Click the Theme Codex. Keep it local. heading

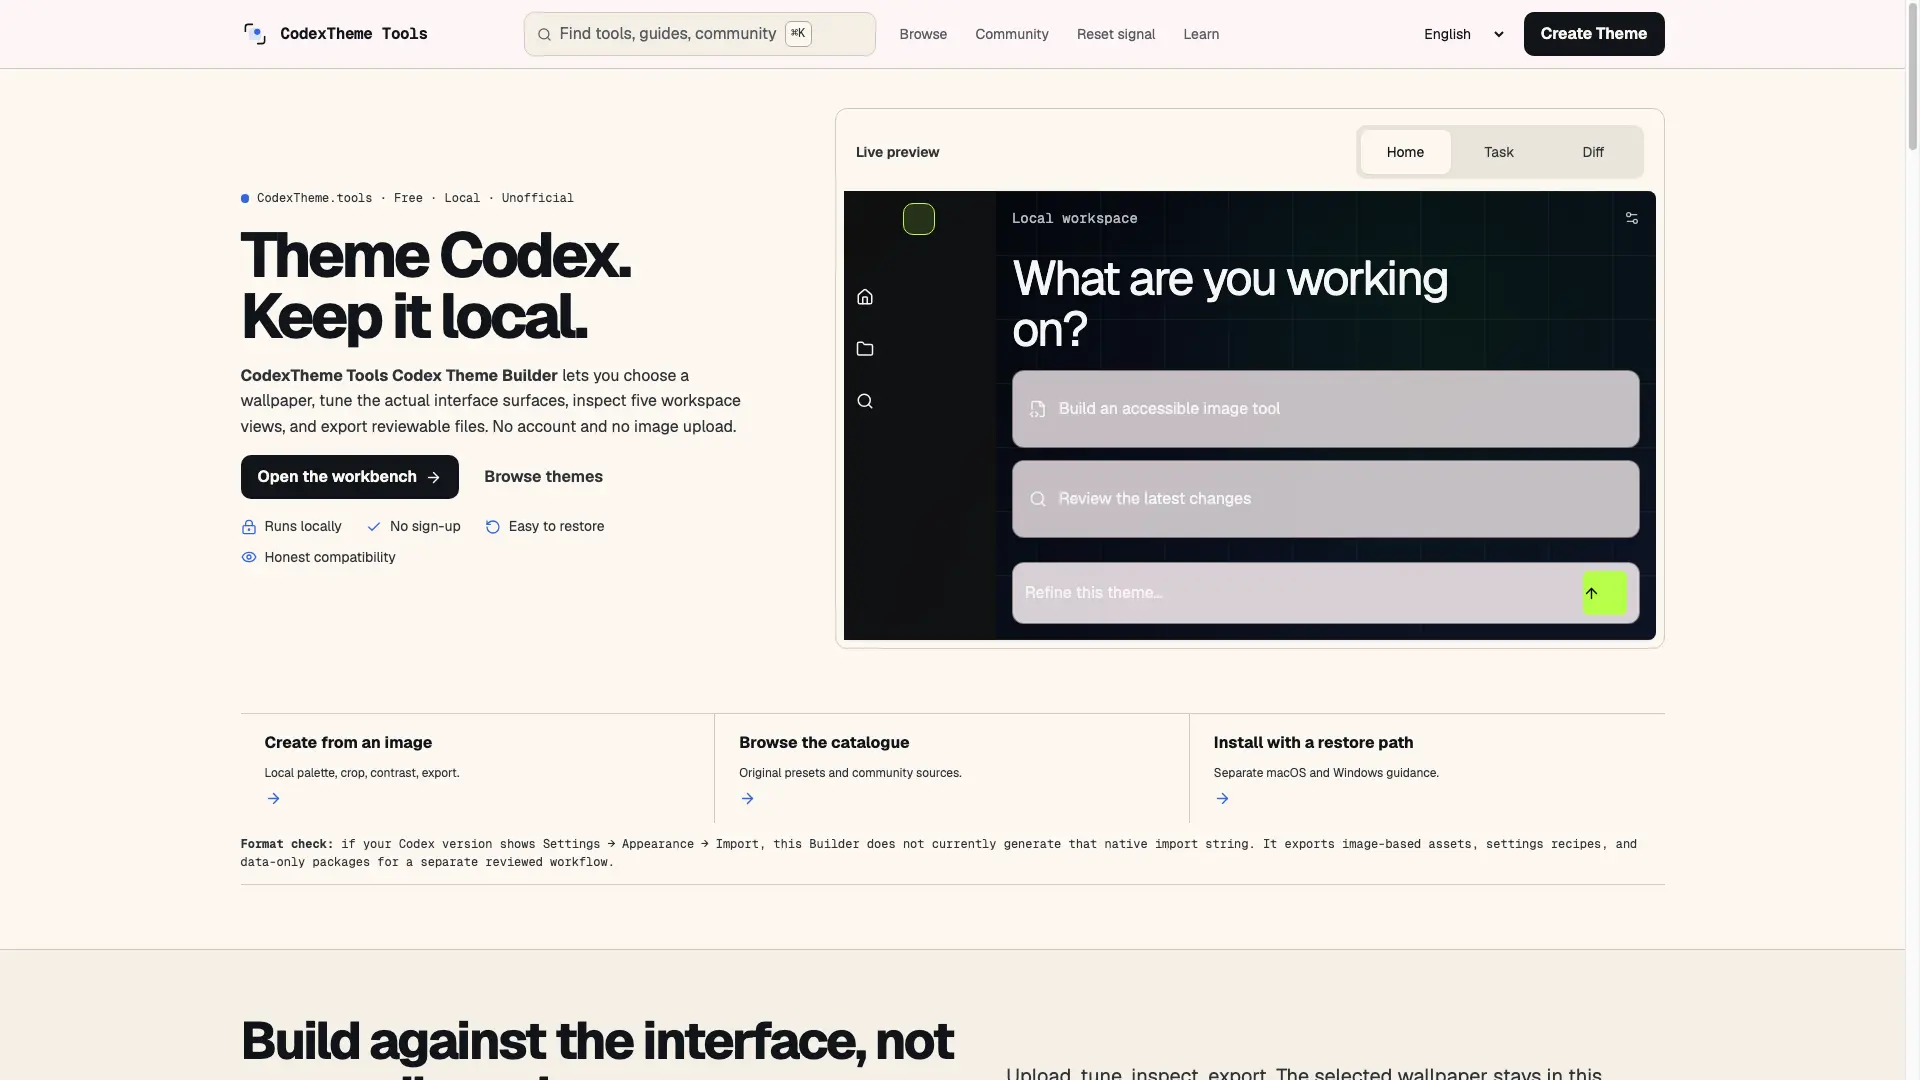(436, 286)
